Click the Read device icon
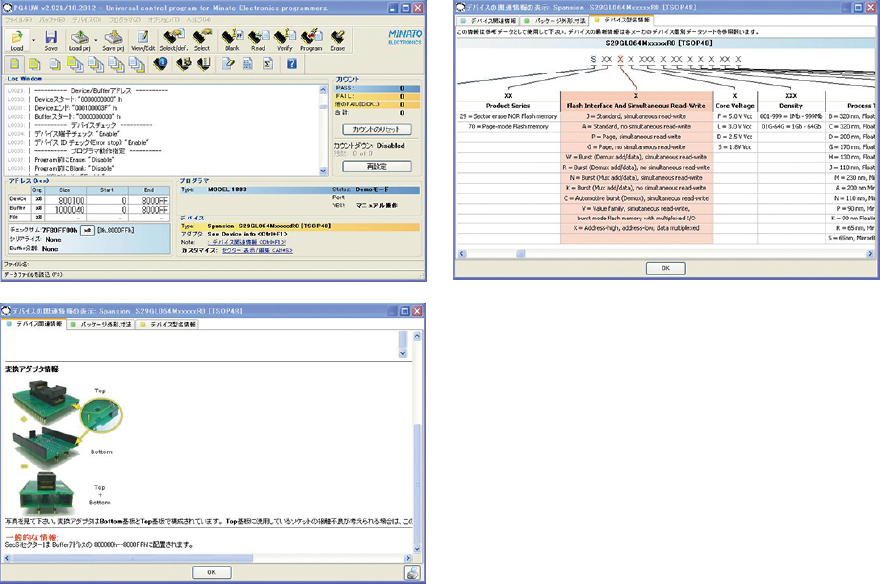Screen dimensions: 880x584 pos(258,40)
